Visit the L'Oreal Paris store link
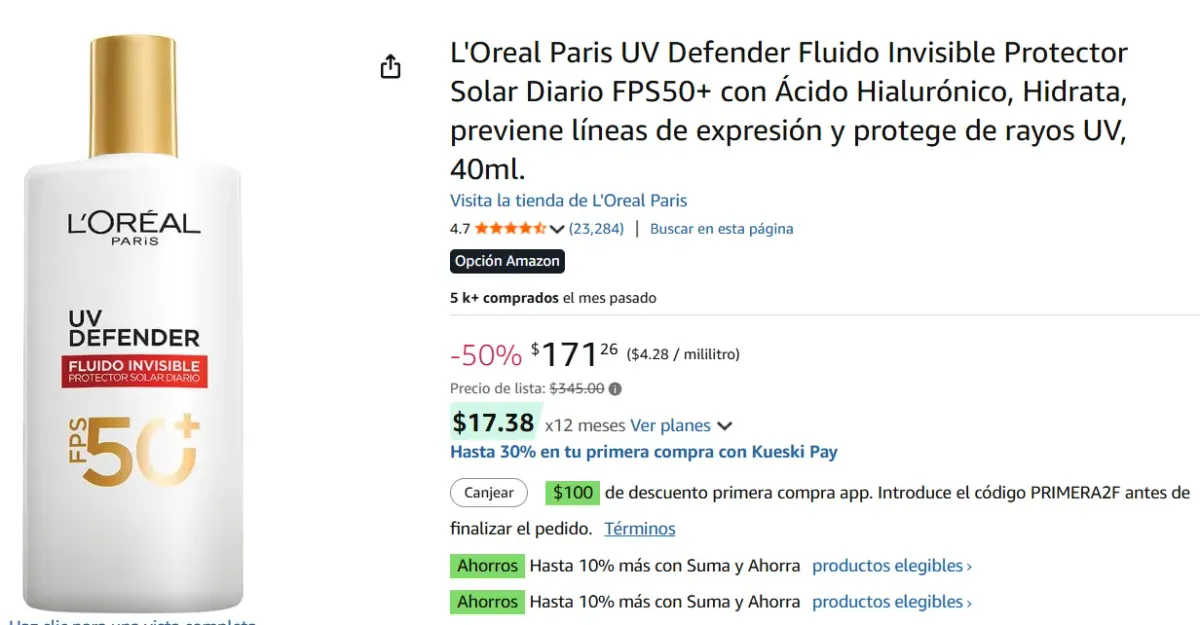The width and height of the screenshot is (1200, 625). pyautogui.click(x=568, y=200)
